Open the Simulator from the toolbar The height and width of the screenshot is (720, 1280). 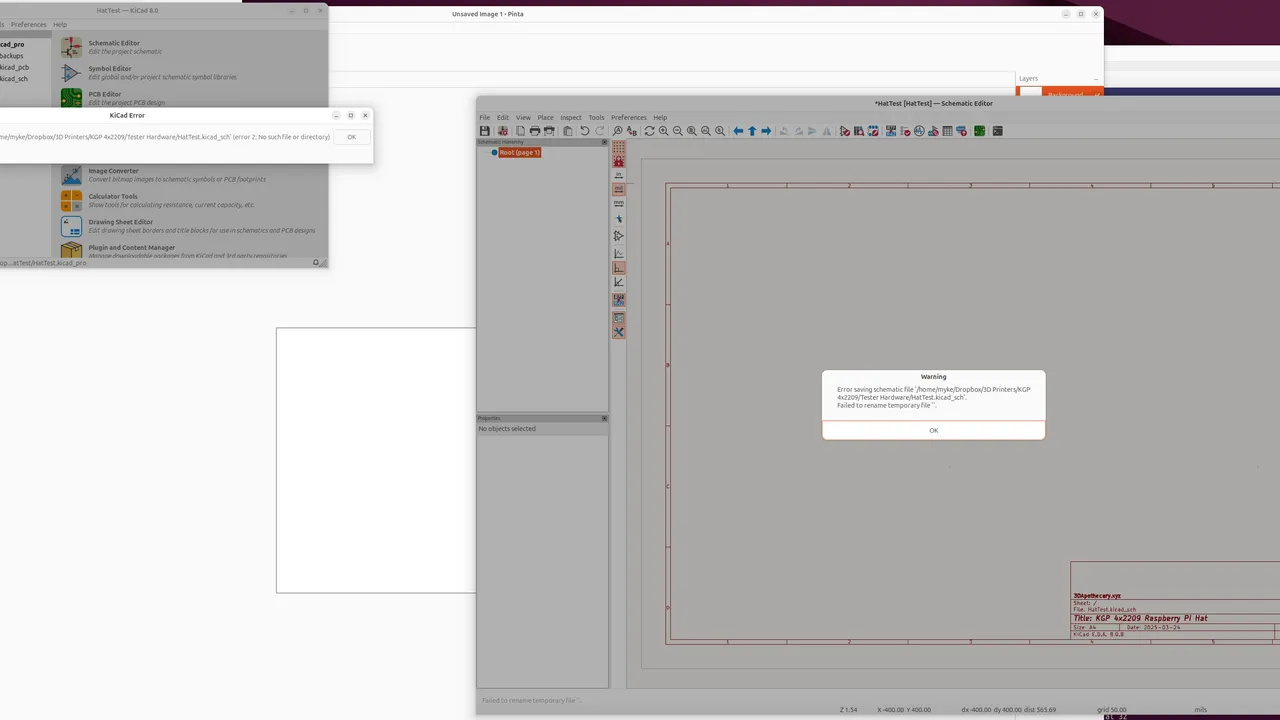[919, 131]
